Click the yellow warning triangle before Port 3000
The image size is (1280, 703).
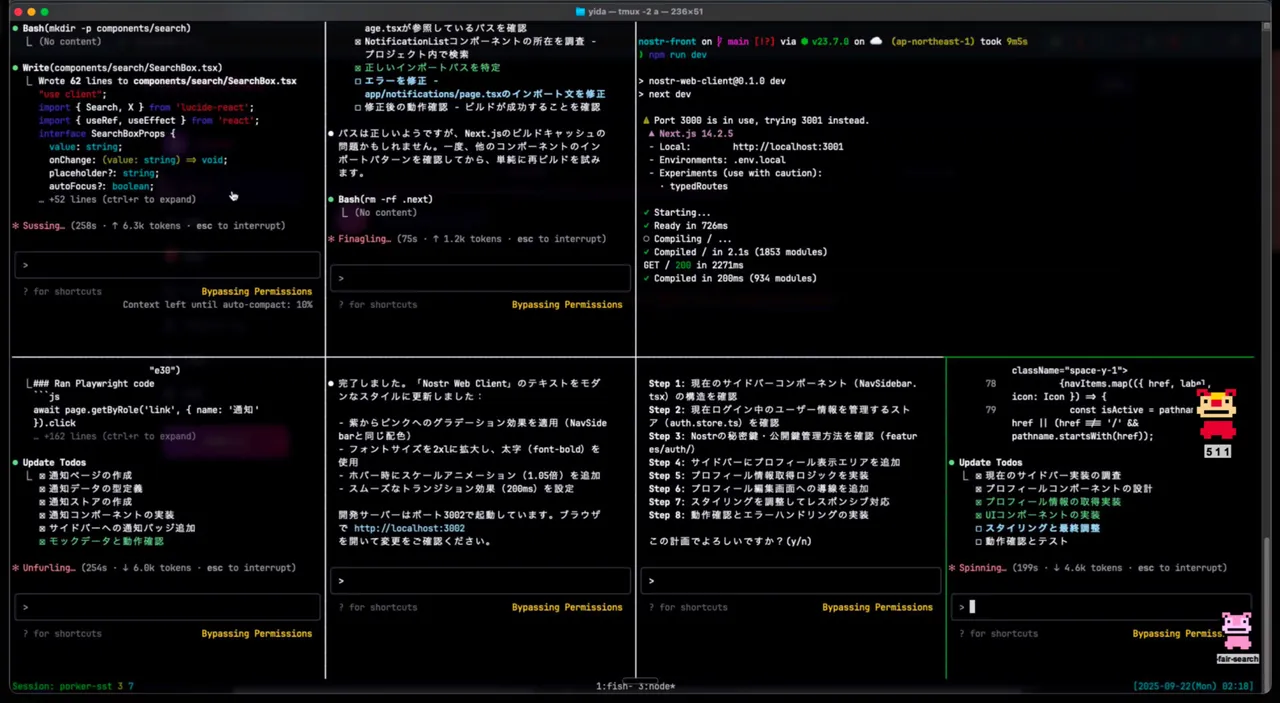pos(647,120)
